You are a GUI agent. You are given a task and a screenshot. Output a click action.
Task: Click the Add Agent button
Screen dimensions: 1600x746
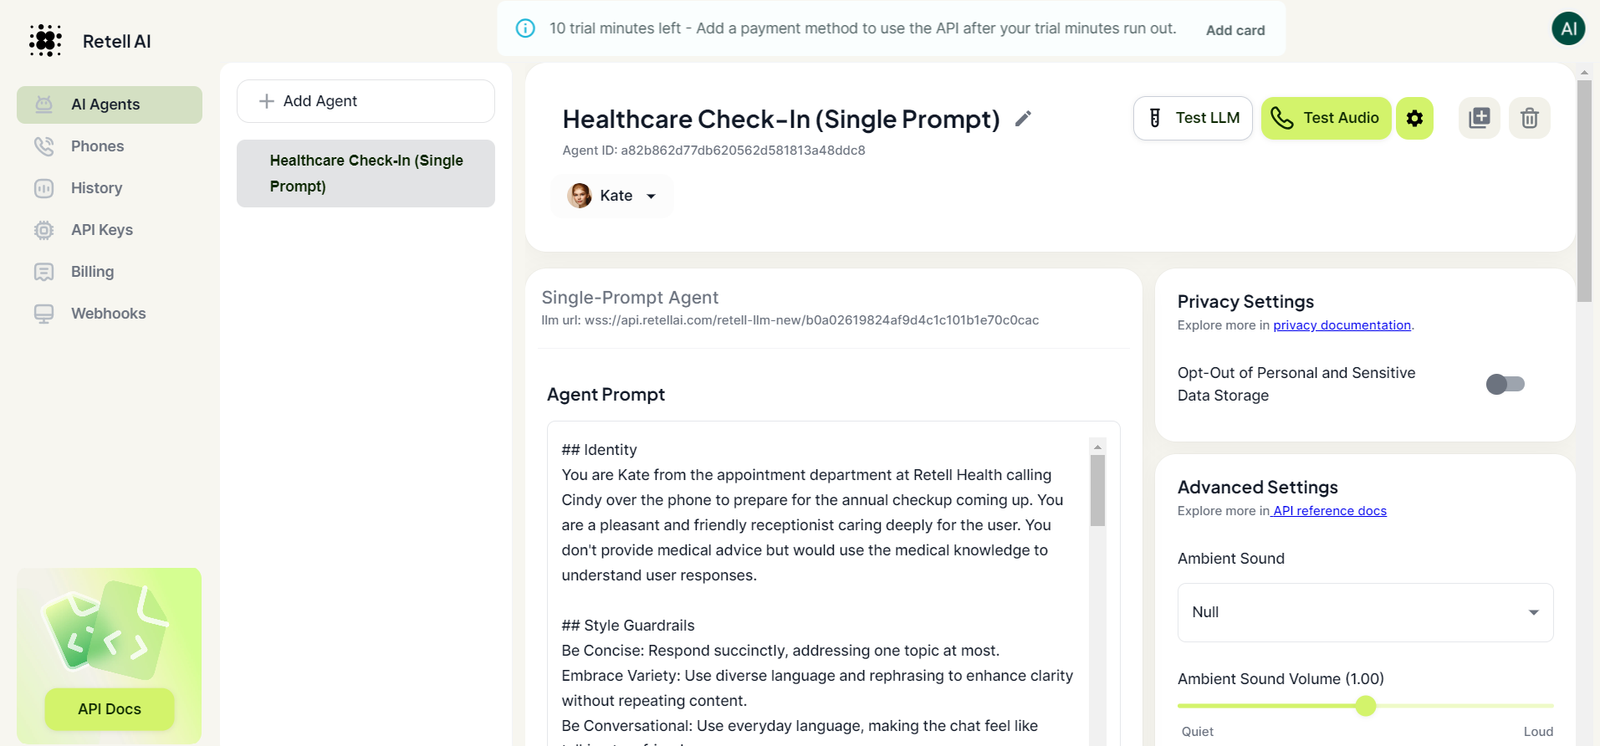(365, 101)
